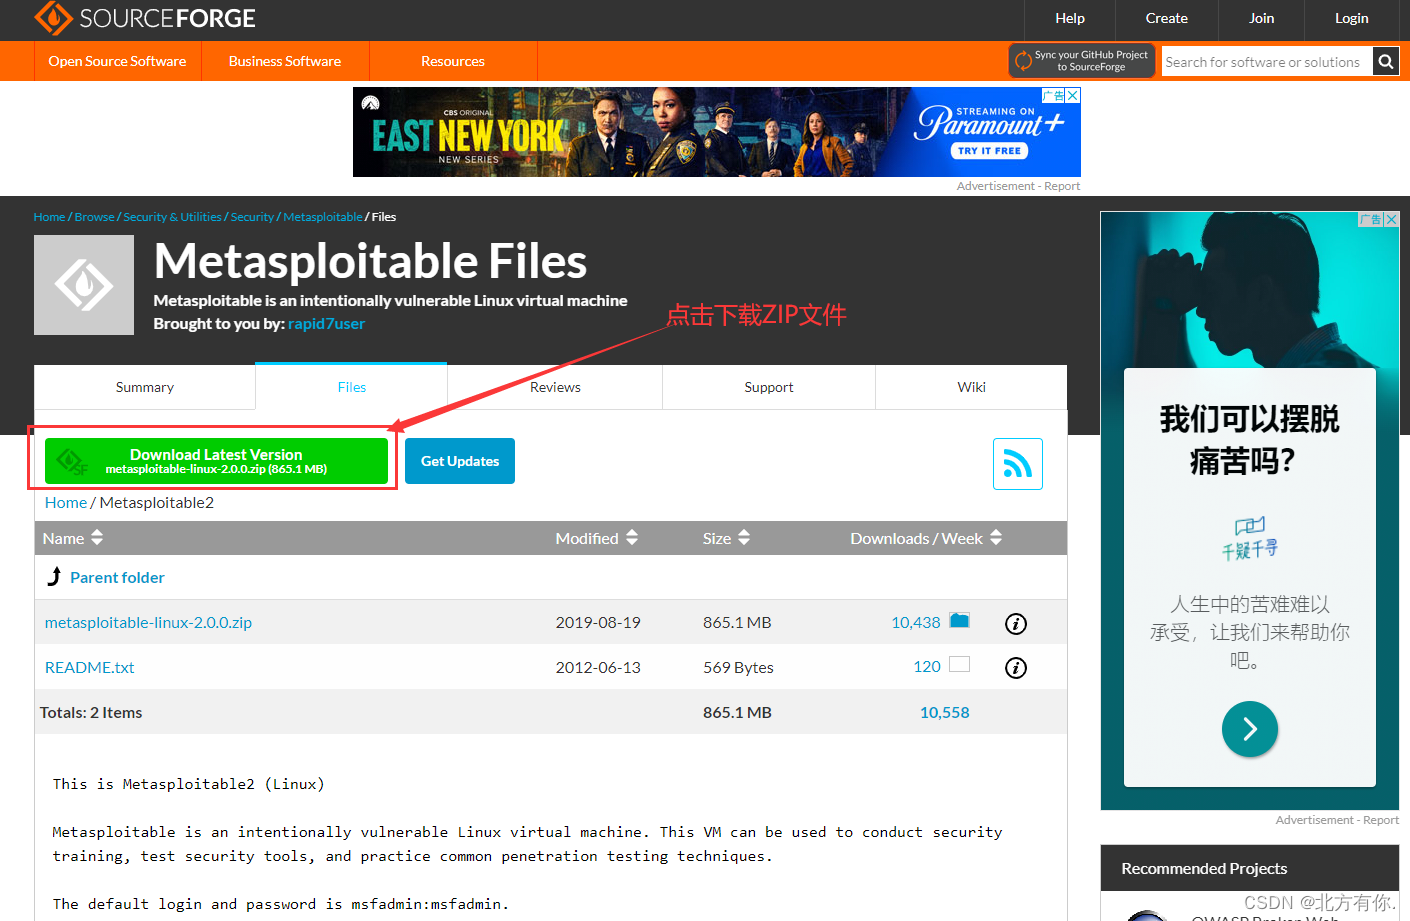This screenshot has height=921, width=1410.
Task: Click the SourceForge logo
Action: [145, 18]
